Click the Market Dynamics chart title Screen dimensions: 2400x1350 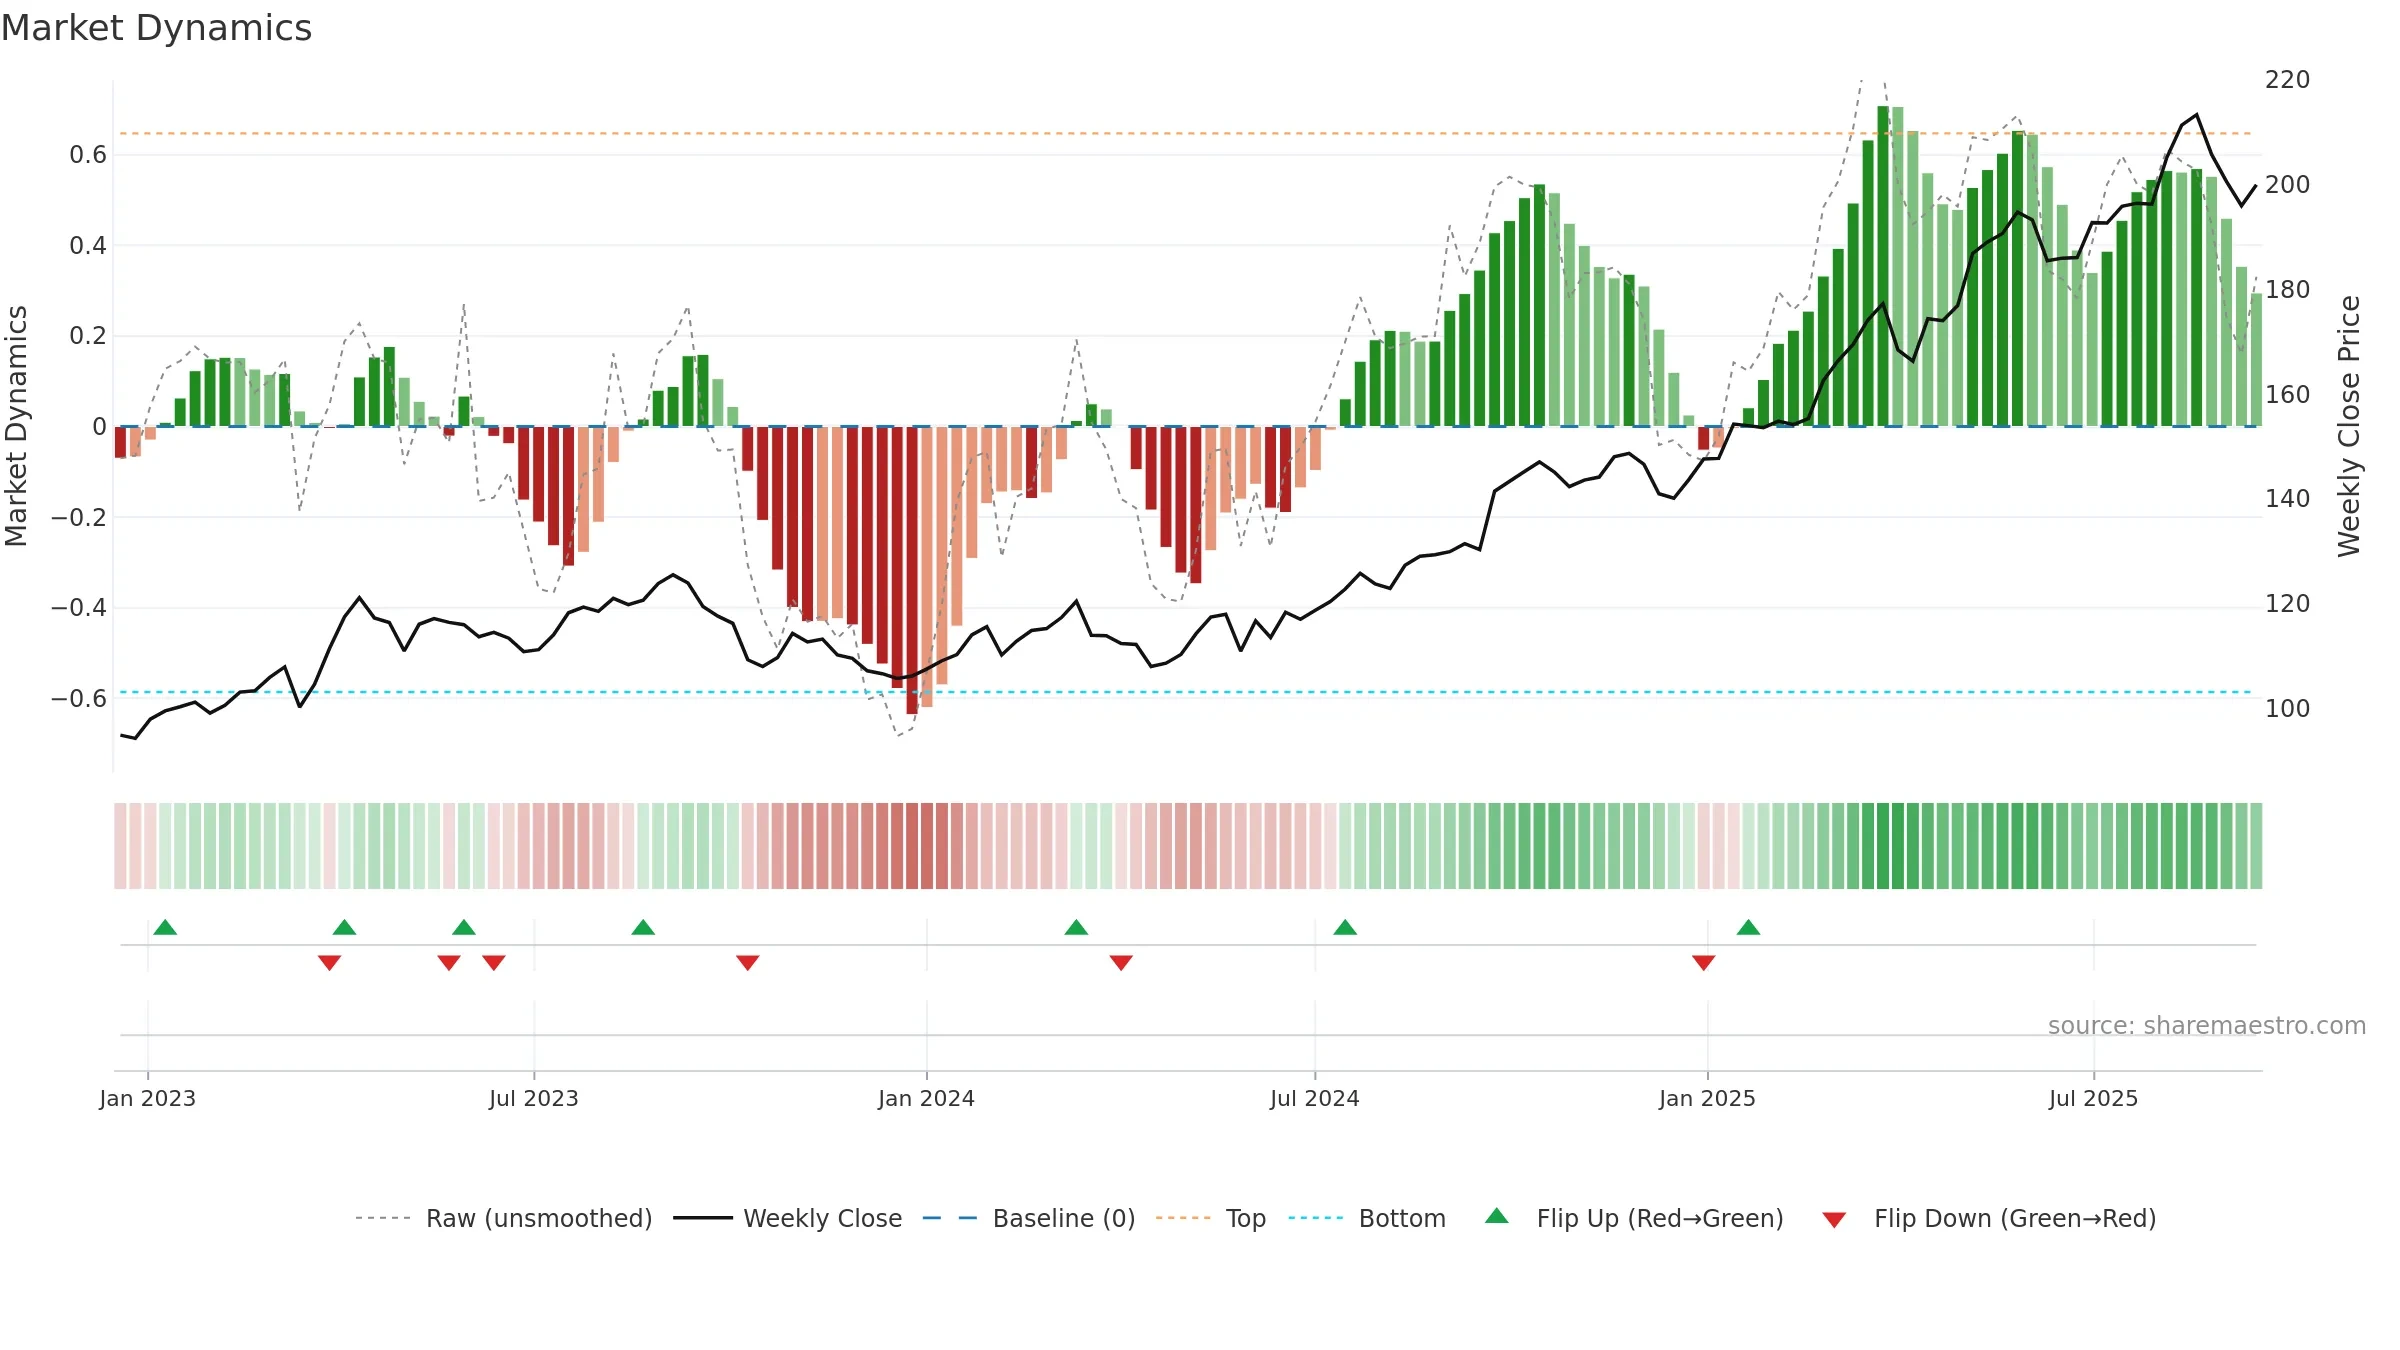click(x=156, y=28)
